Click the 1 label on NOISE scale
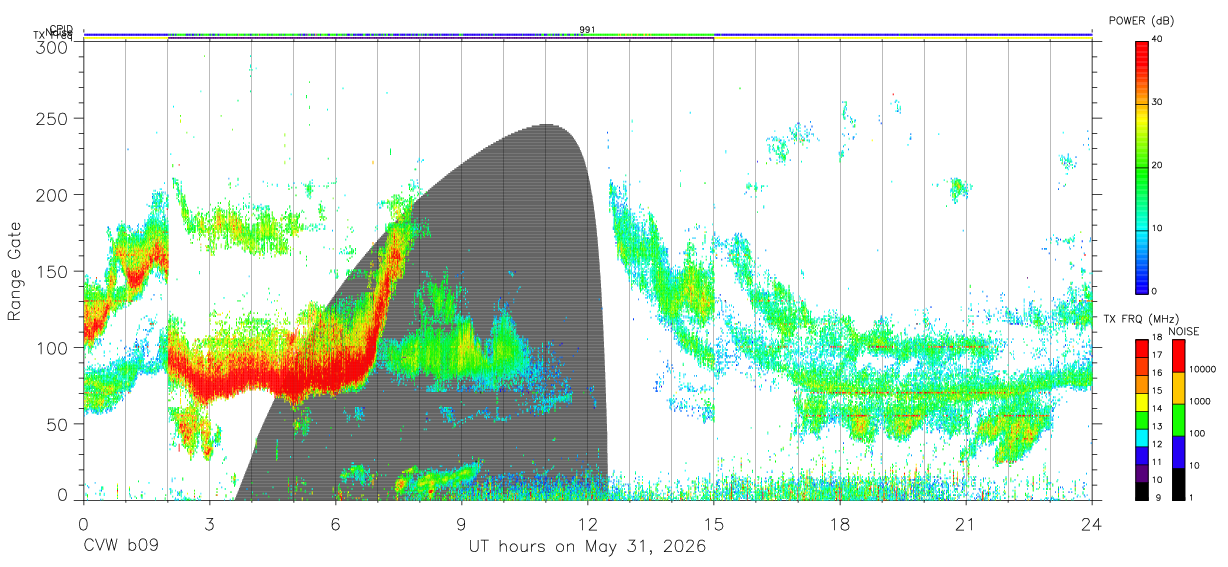Screen dimensions: 1228x567 (x=1191, y=497)
